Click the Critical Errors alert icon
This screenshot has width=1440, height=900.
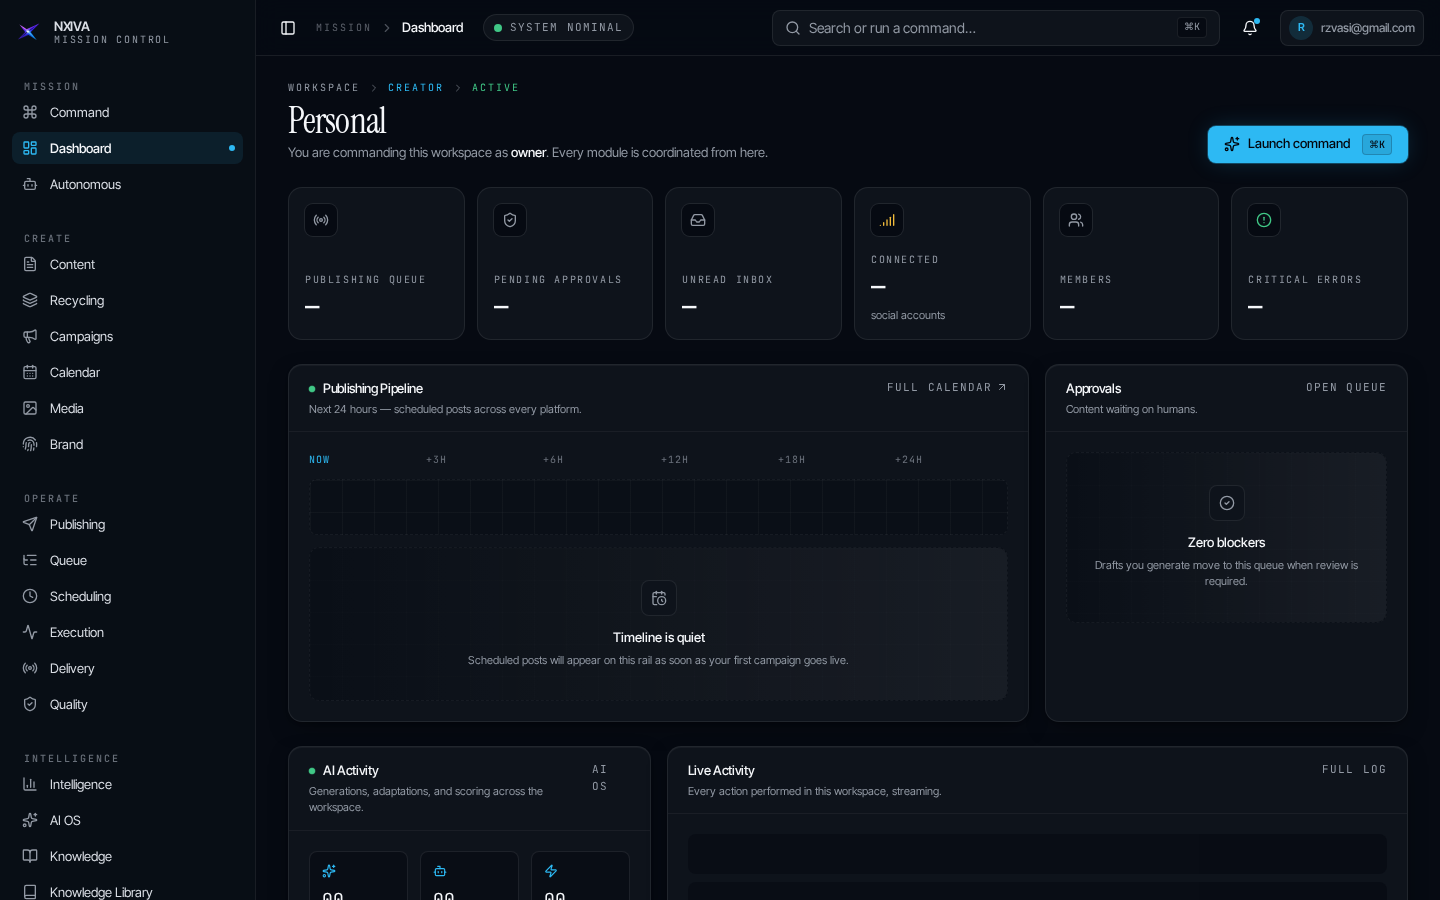(1264, 220)
